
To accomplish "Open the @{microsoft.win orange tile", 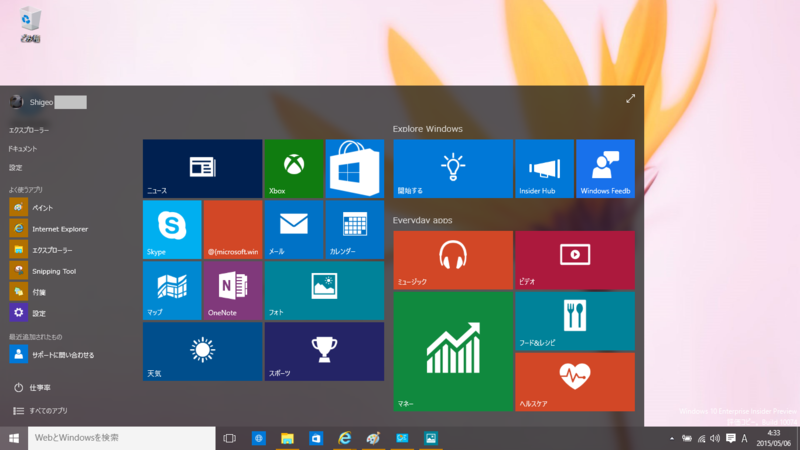I will pos(233,230).
